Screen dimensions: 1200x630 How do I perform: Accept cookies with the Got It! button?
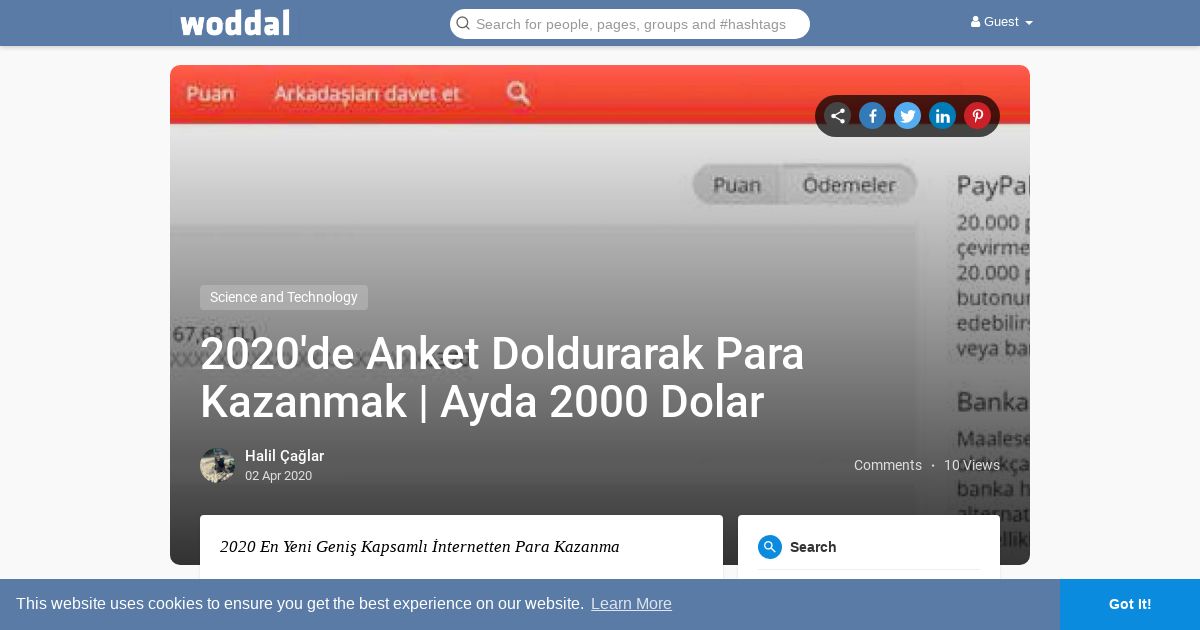[x=1130, y=604]
